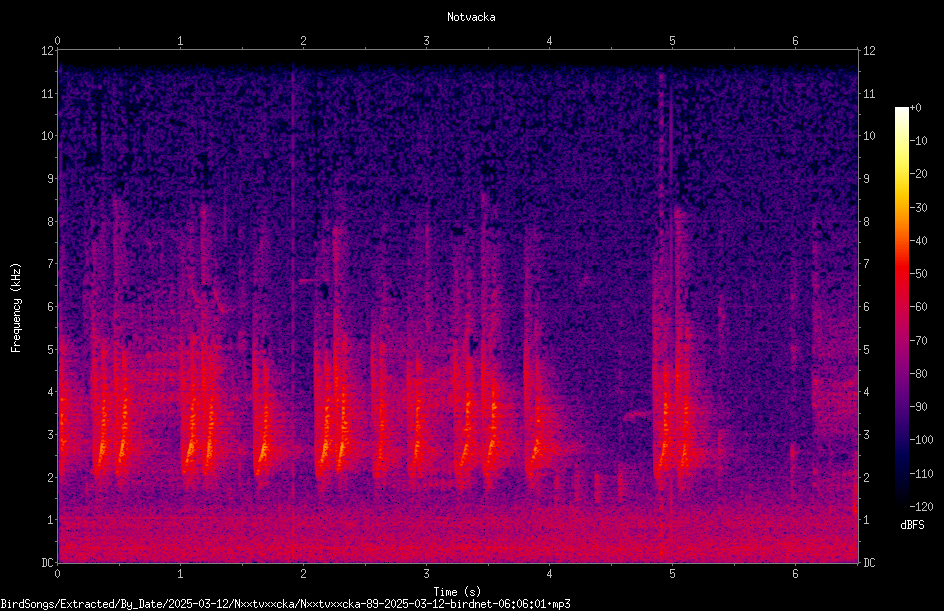
Task: Click the Notvacka title text
Action: pos(471,17)
